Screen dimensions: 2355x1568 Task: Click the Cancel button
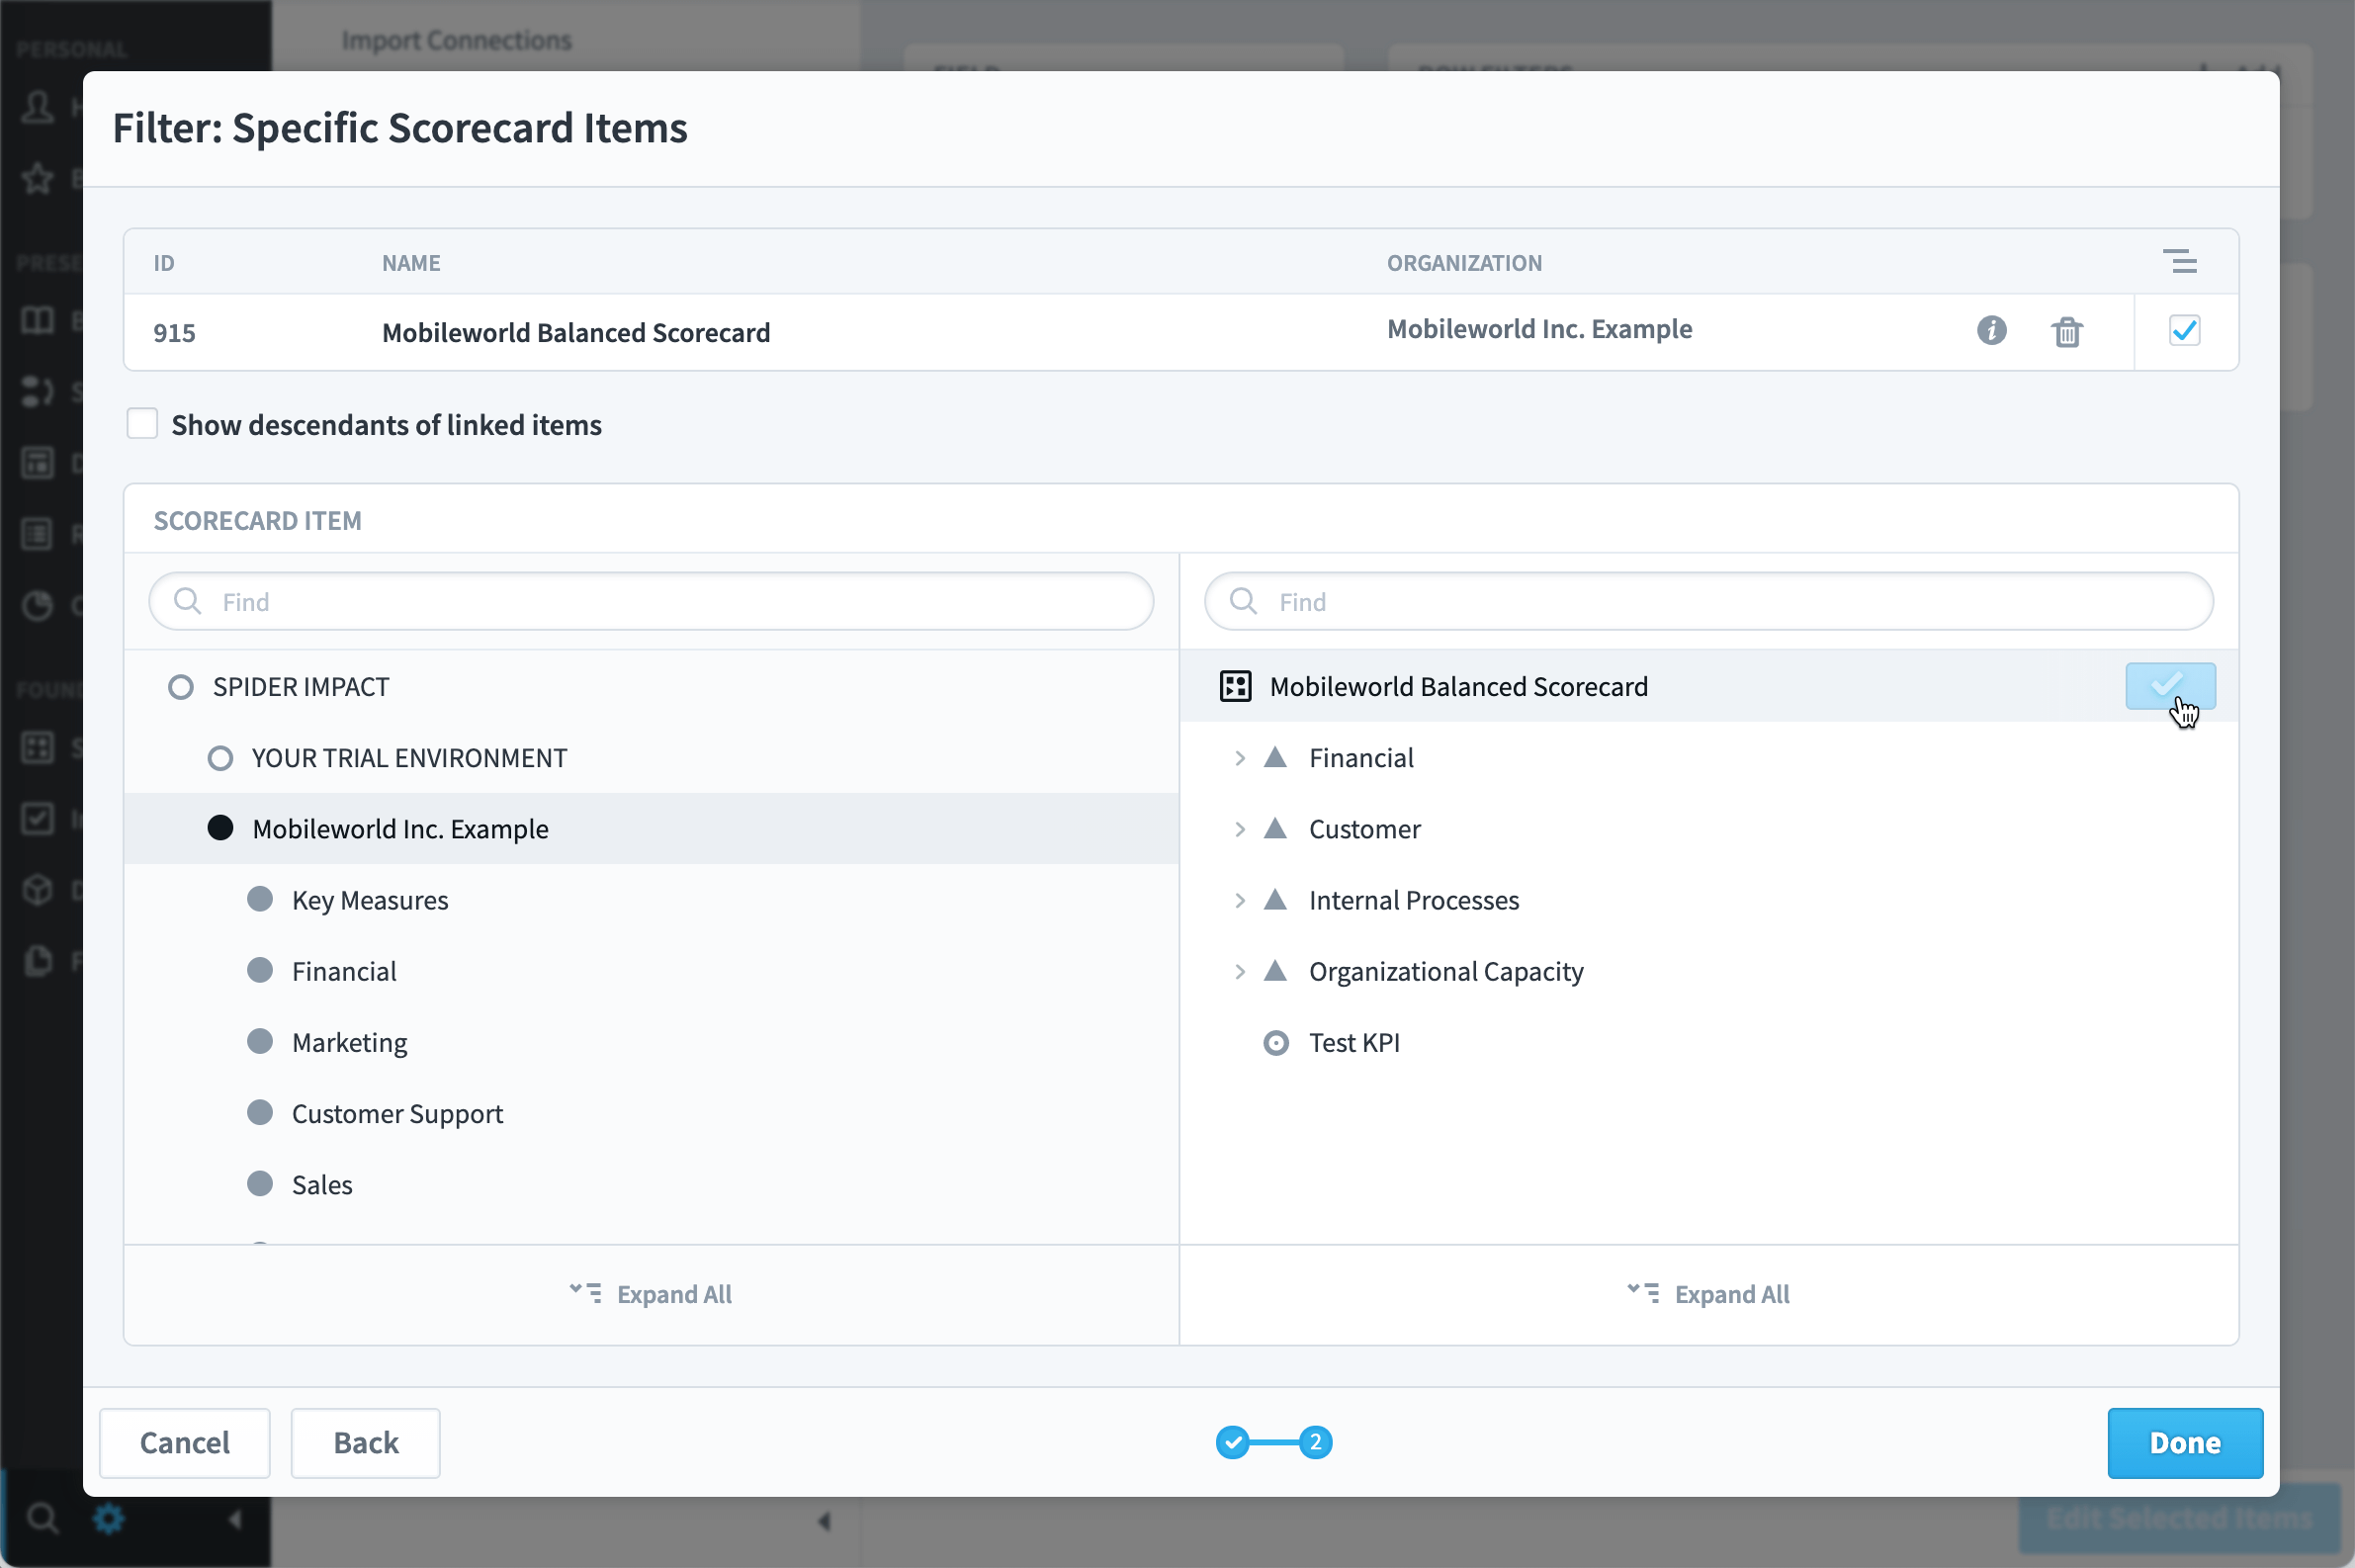(x=184, y=1442)
